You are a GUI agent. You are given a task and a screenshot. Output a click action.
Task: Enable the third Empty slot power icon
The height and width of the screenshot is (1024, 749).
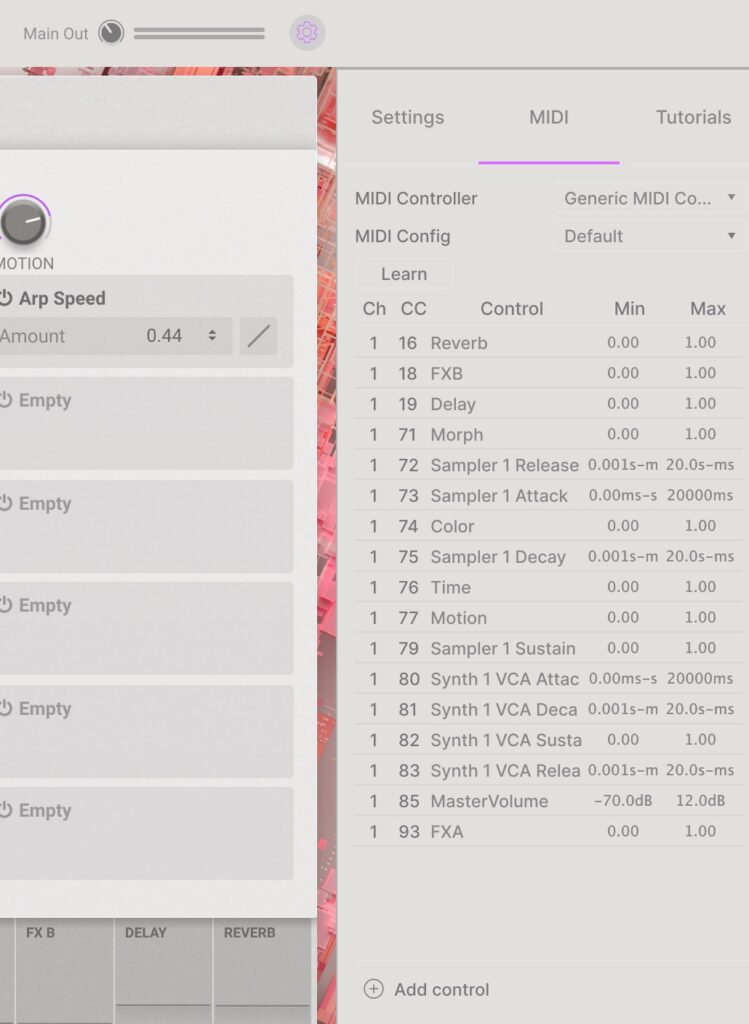(x=6, y=605)
